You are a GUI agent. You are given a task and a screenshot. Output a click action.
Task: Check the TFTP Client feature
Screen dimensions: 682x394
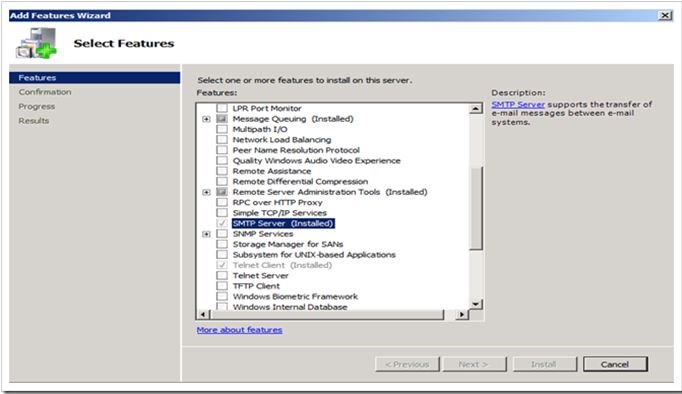[x=222, y=286]
